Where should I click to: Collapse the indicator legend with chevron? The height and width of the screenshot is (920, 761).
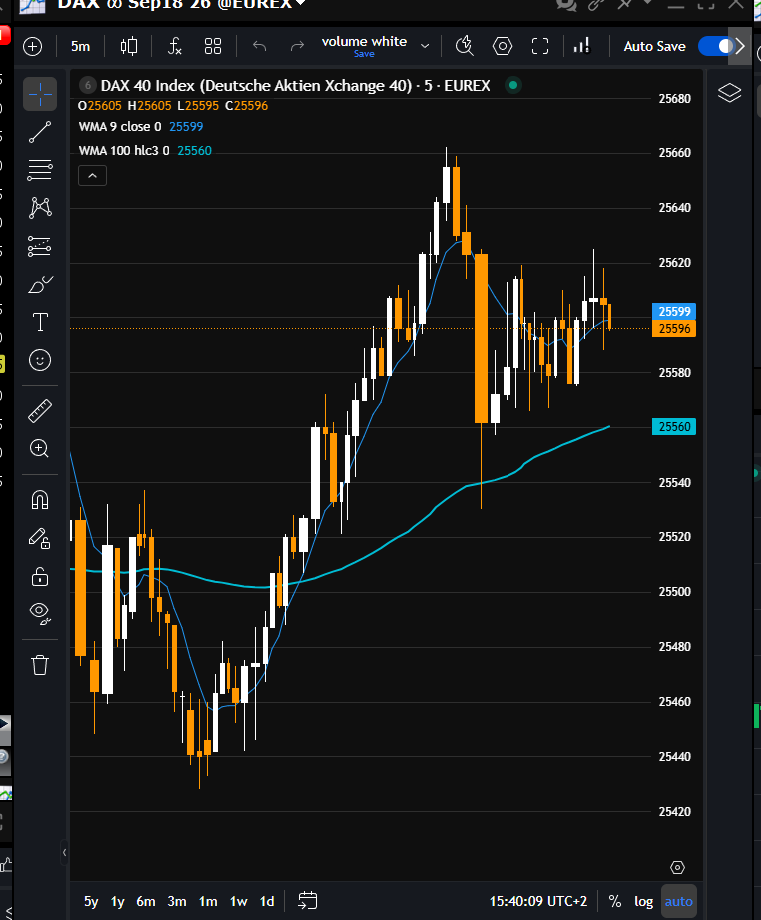coord(93,175)
